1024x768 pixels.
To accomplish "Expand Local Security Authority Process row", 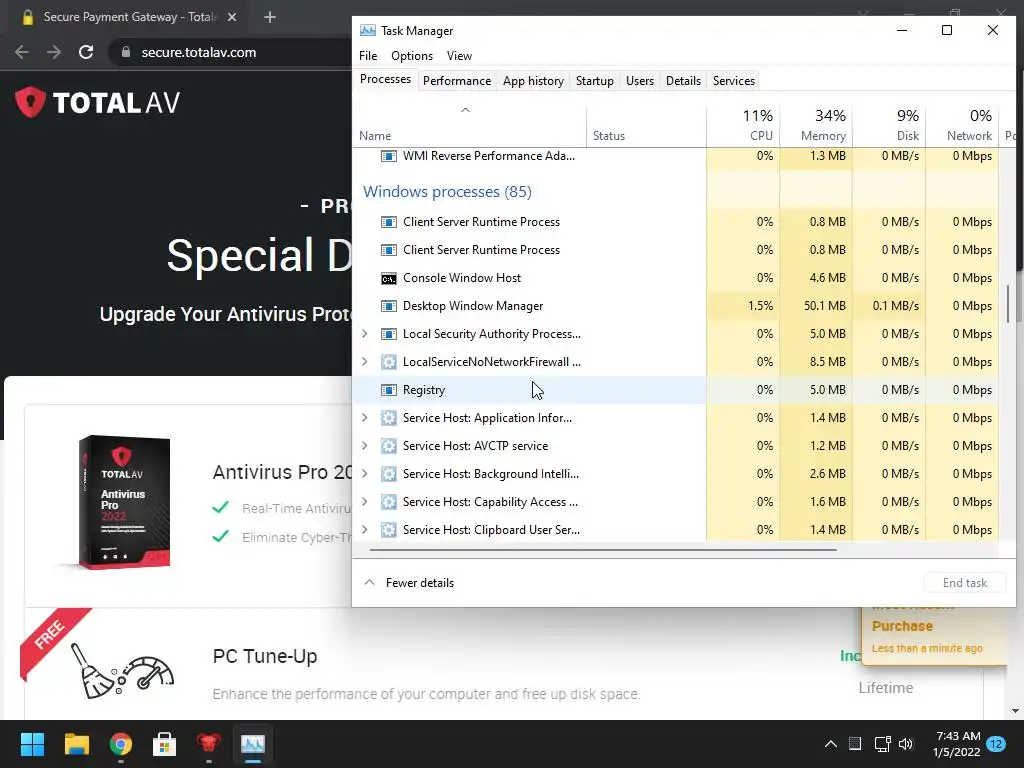I will [x=364, y=334].
